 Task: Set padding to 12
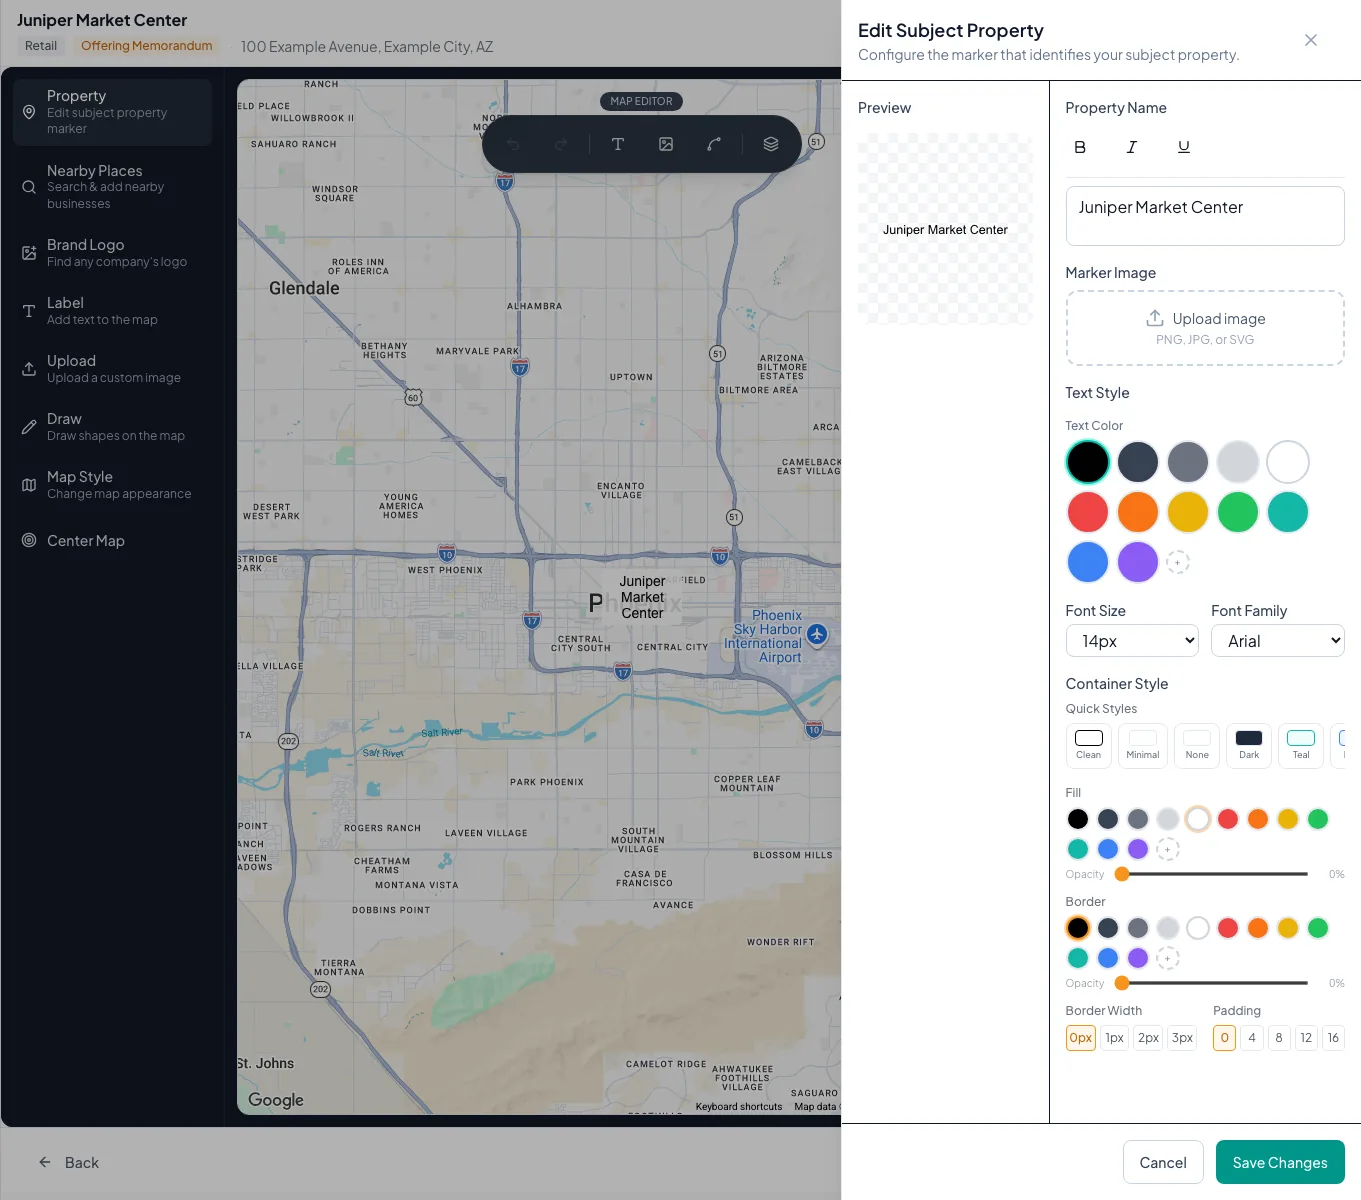click(1306, 1038)
